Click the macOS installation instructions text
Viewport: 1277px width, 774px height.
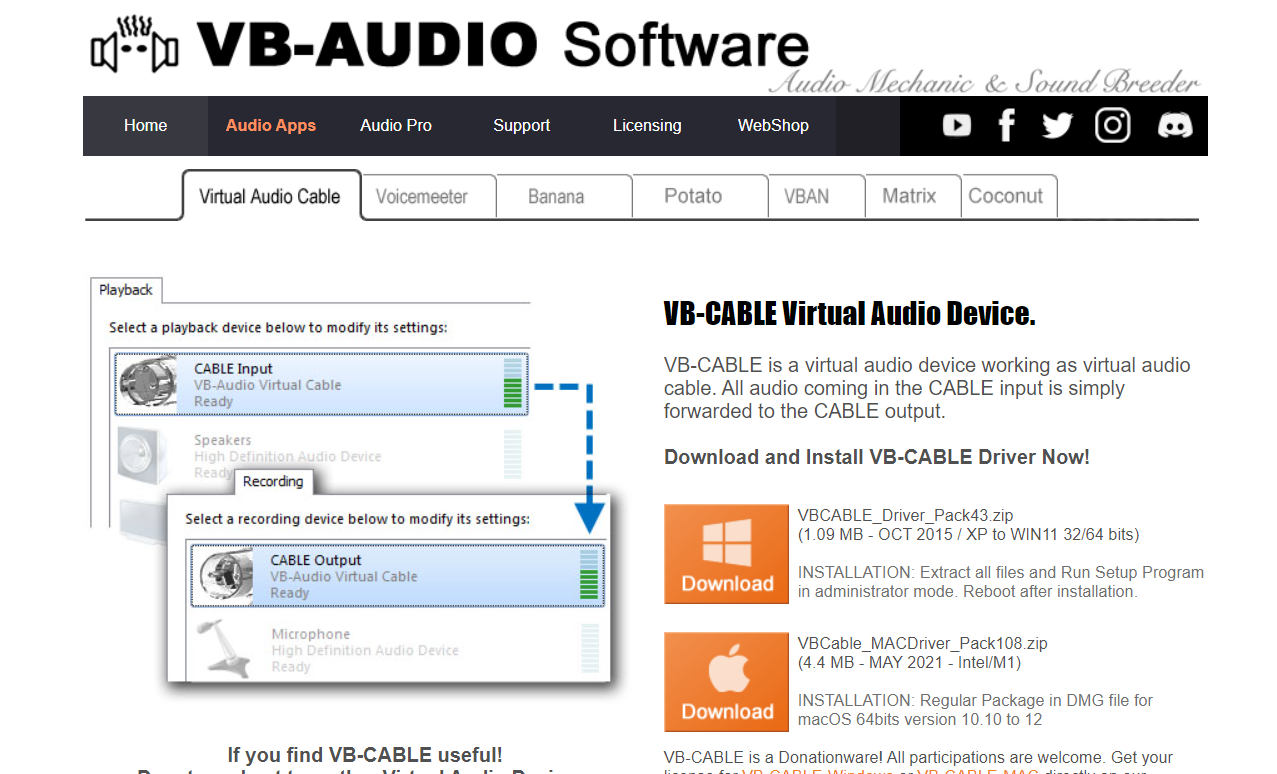[975, 710]
